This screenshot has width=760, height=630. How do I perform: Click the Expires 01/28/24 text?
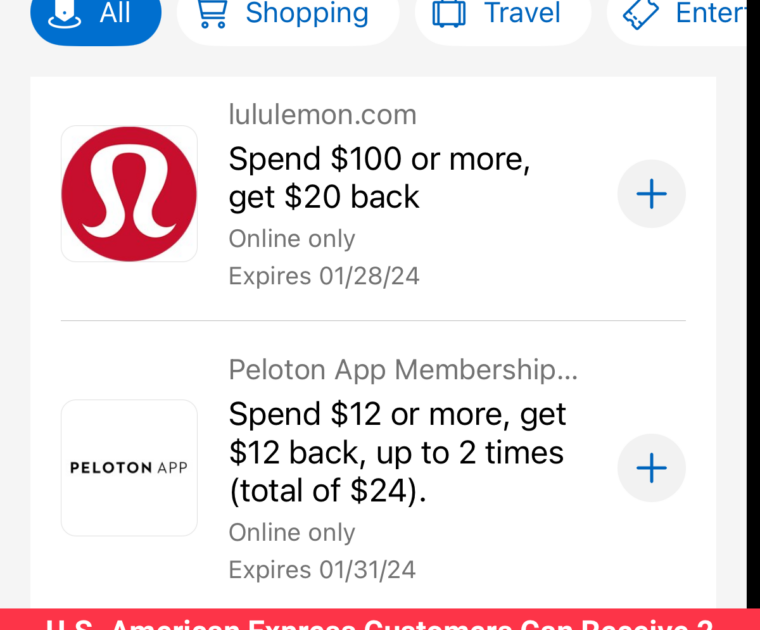[324, 276]
